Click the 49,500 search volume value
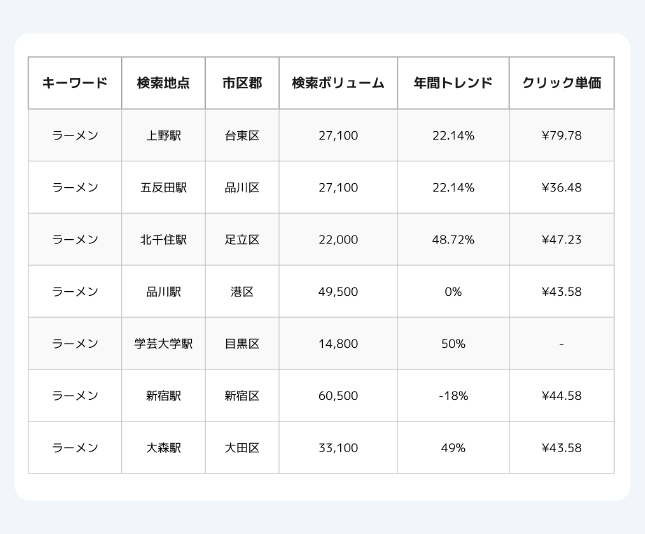 click(338, 291)
